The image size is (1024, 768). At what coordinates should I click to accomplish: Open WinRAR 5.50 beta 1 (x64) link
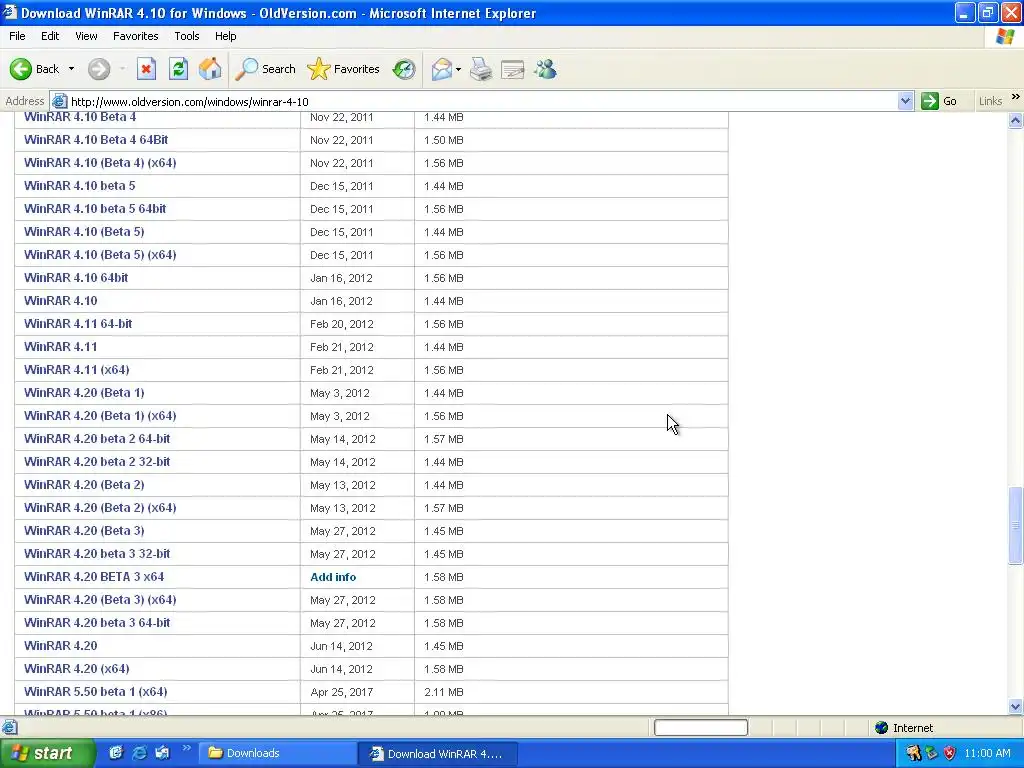[95, 692]
